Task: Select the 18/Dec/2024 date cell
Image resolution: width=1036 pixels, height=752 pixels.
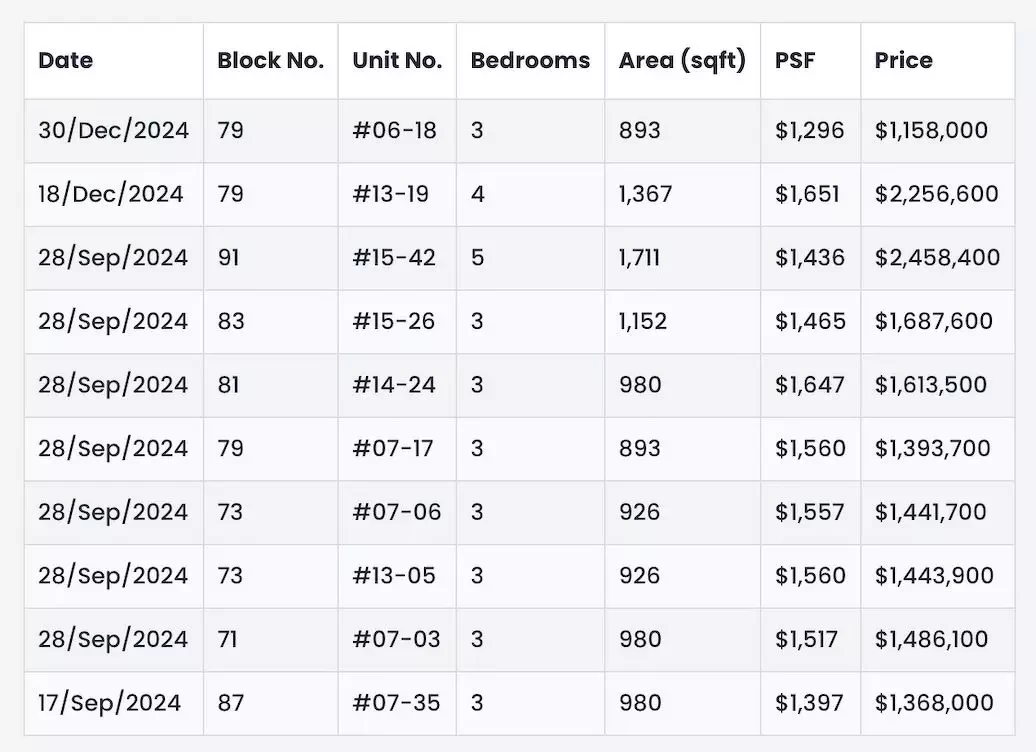Action: click(114, 194)
